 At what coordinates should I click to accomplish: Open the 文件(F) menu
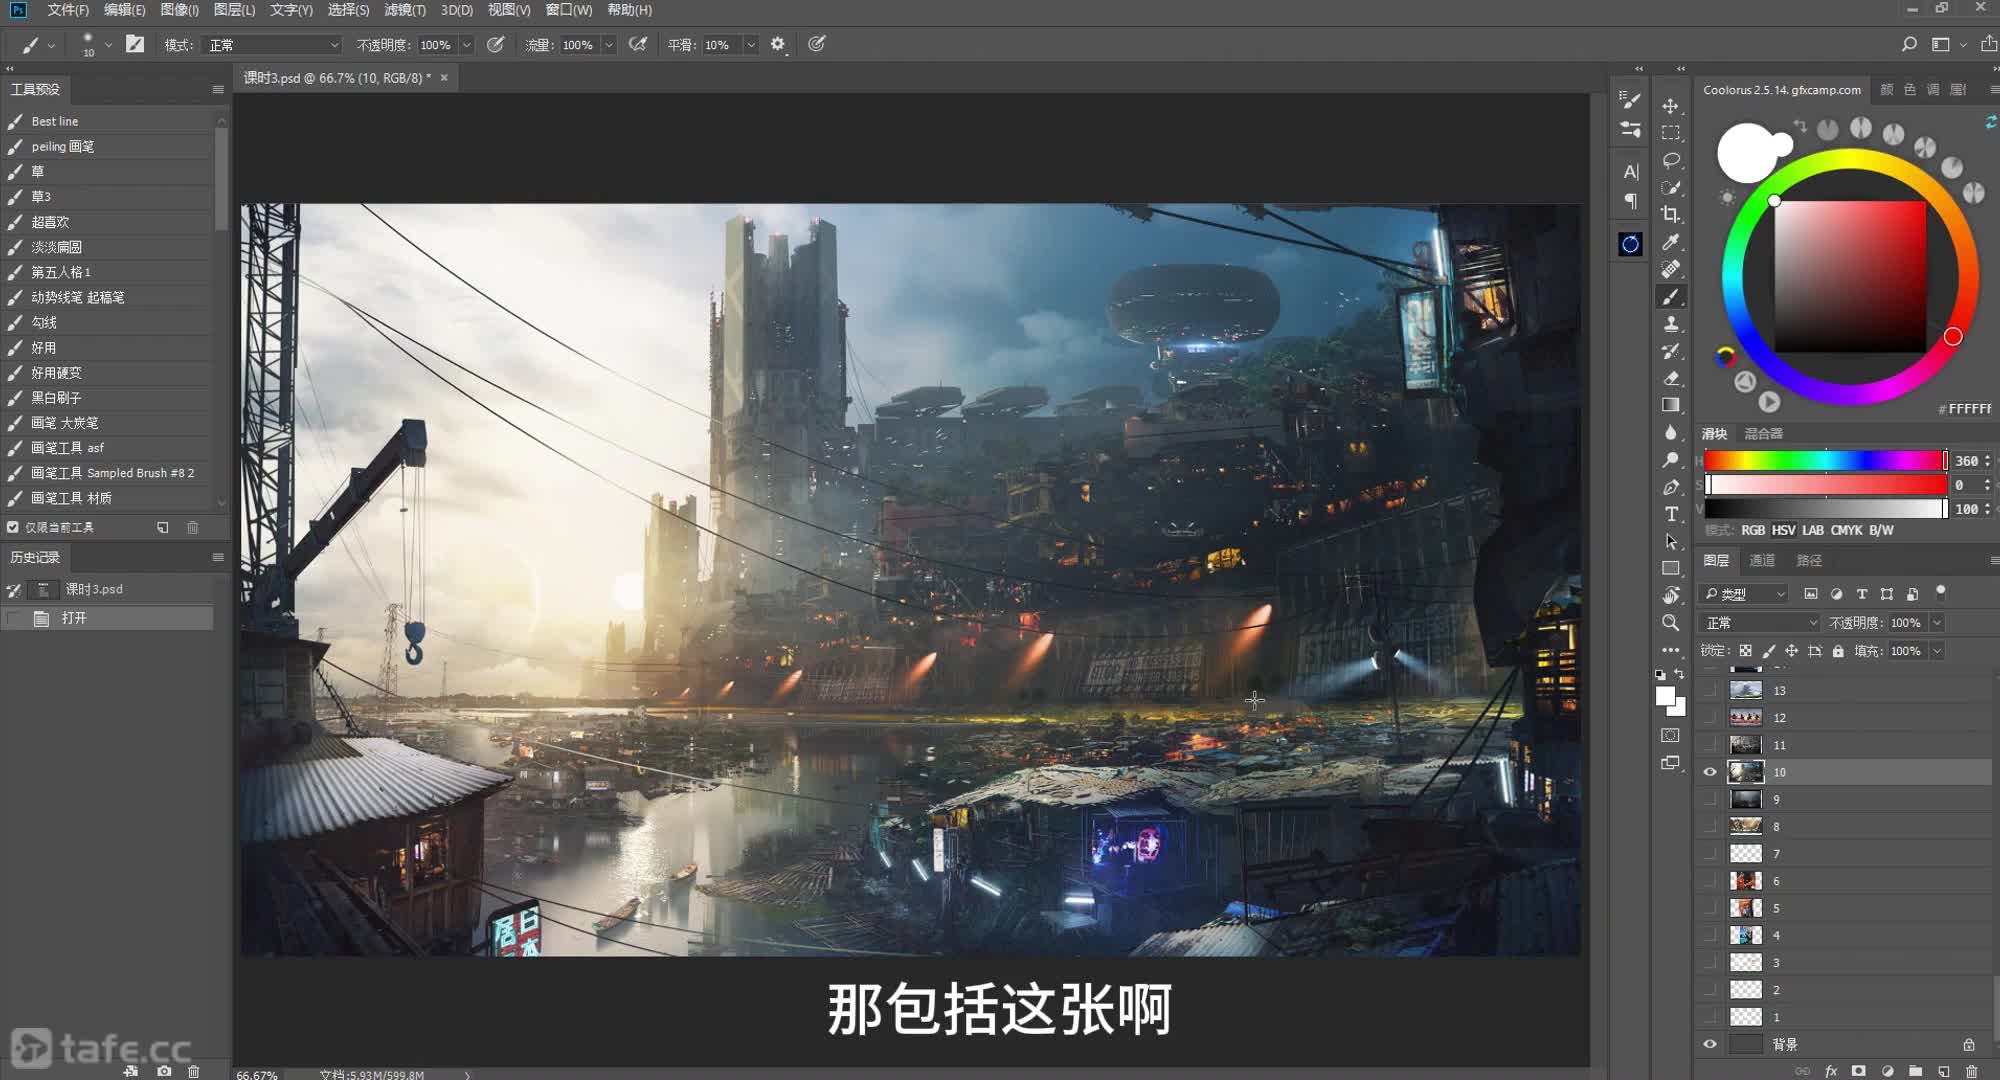click(x=68, y=10)
